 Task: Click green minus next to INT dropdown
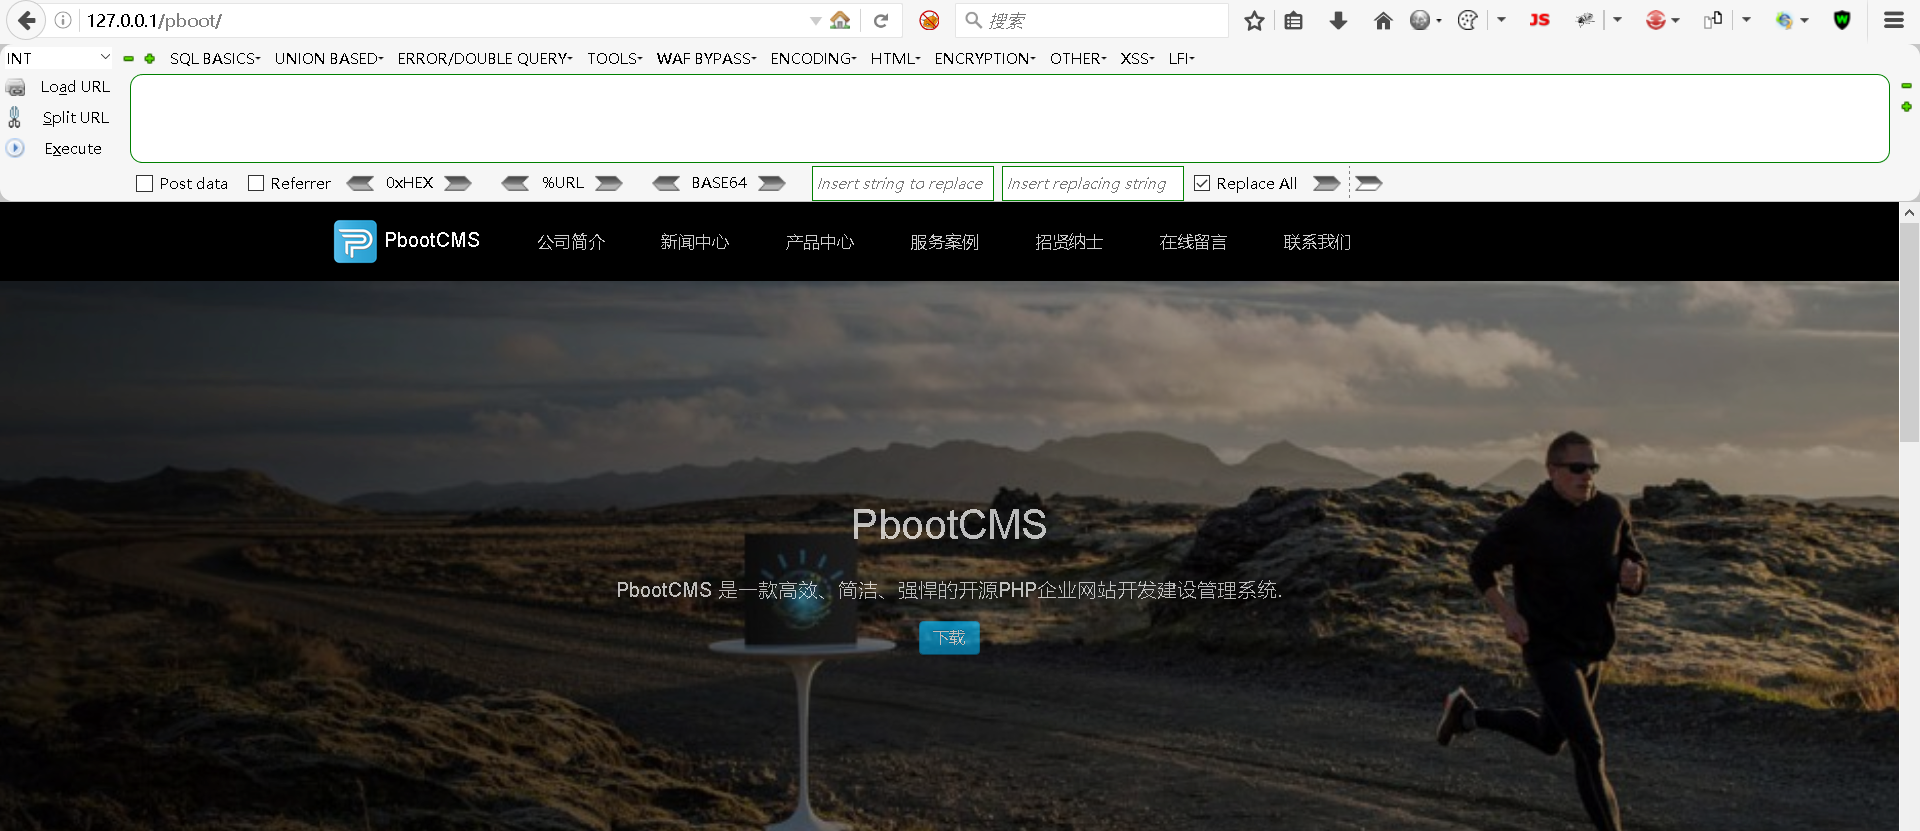click(x=129, y=59)
